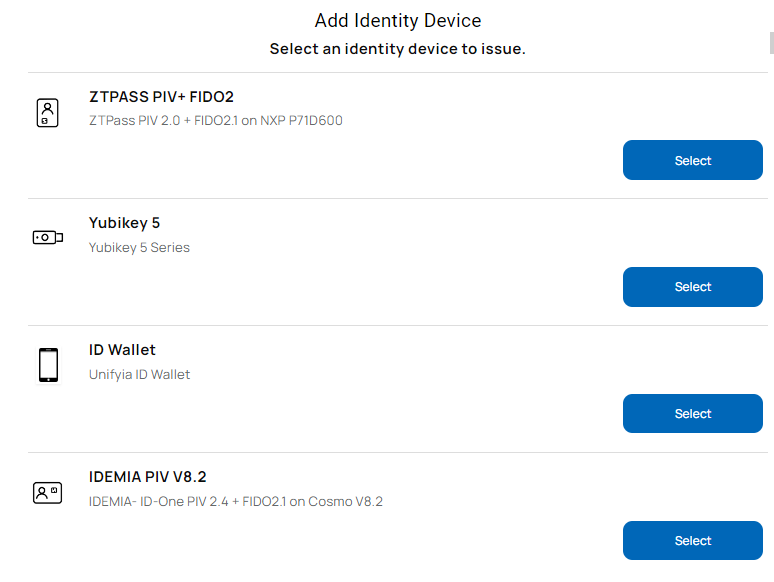Click the ZTPass PIV 2.0 NXP P71D600 description
Screen dimensions: 774x582
215,121
